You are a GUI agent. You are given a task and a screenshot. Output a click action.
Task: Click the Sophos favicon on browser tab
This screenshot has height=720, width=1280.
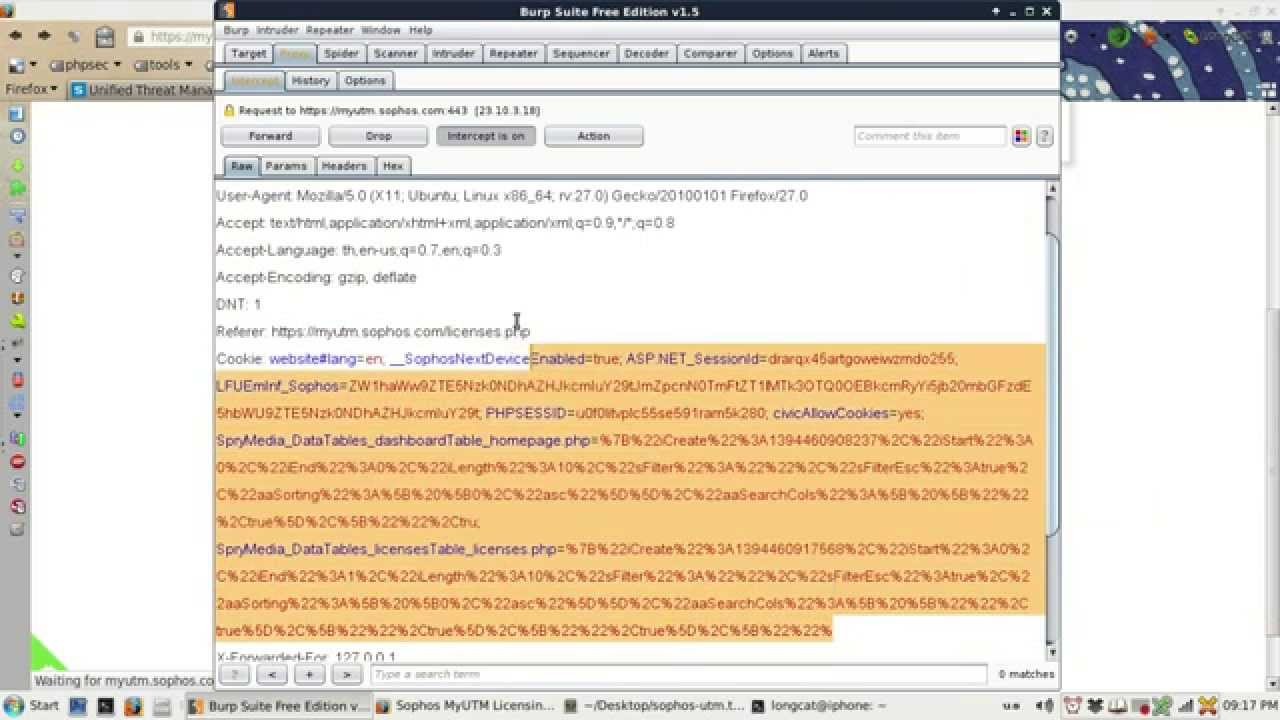[x=78, y=90]
